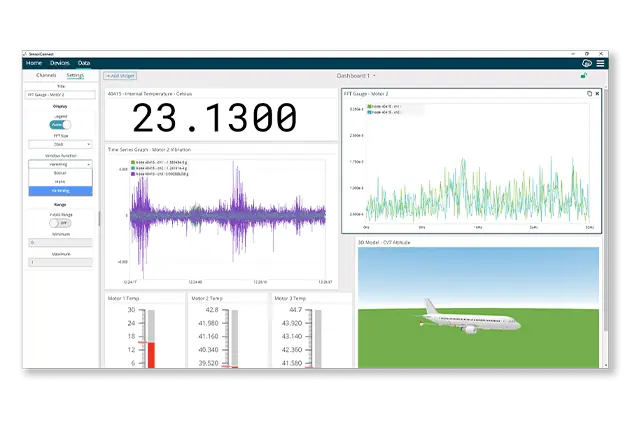
Task: Click the Add Widget button
Action: tap(120, 76)
